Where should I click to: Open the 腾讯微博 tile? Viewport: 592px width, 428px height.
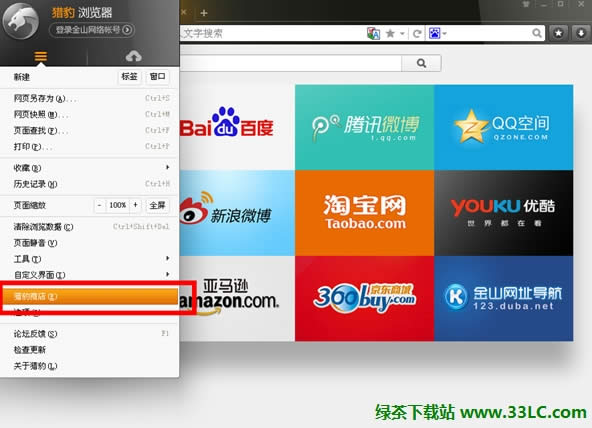364,127
